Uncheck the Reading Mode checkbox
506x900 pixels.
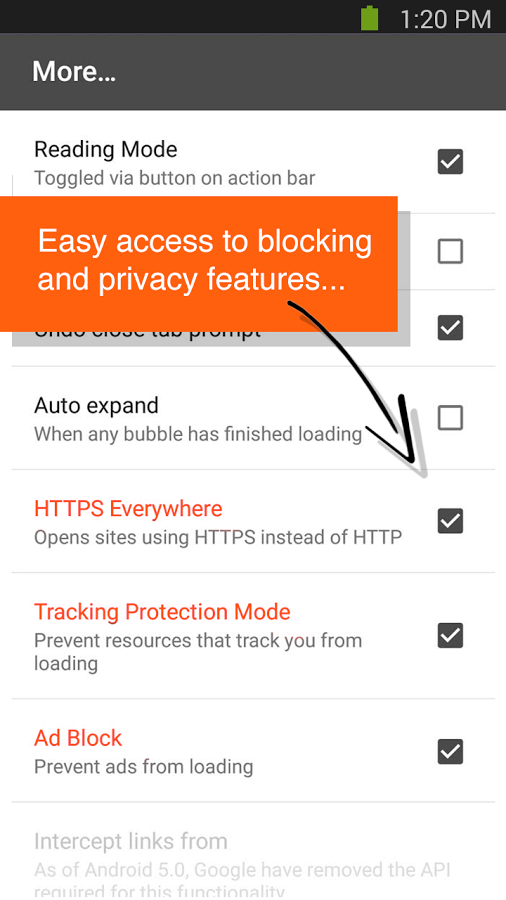coord(450,161)
